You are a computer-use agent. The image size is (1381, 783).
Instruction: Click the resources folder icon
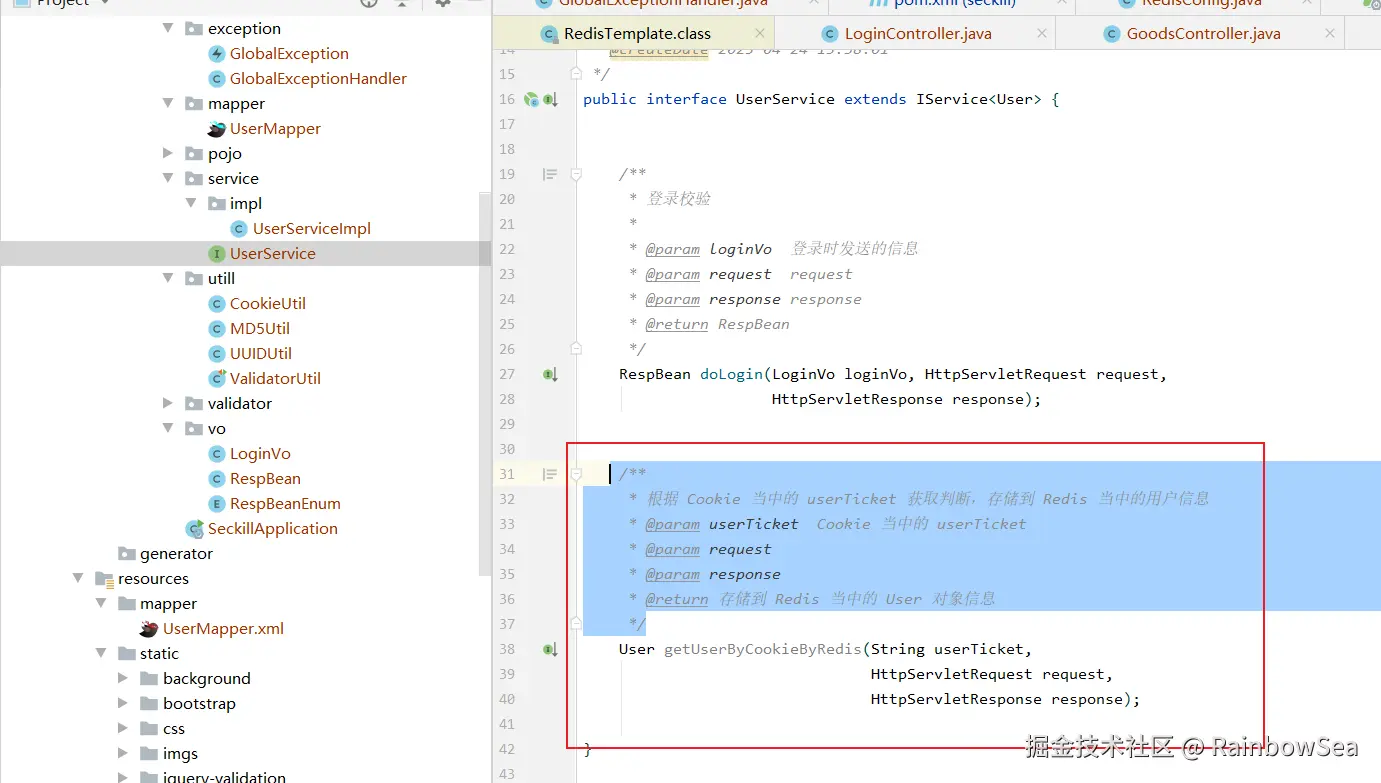point(104,579)
